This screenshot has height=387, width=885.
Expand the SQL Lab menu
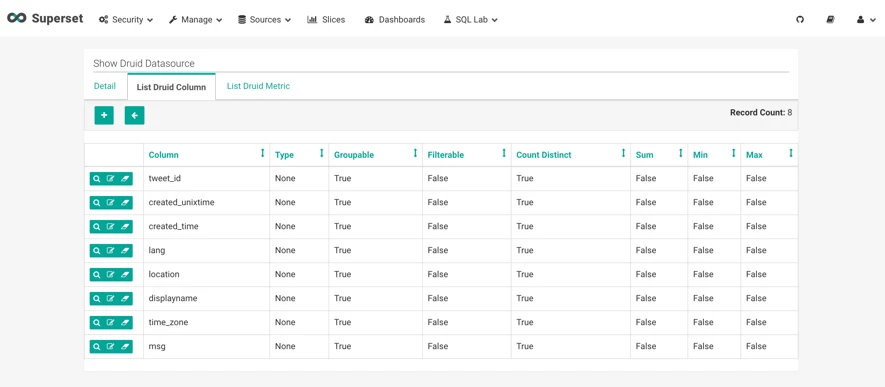point(470,19)
